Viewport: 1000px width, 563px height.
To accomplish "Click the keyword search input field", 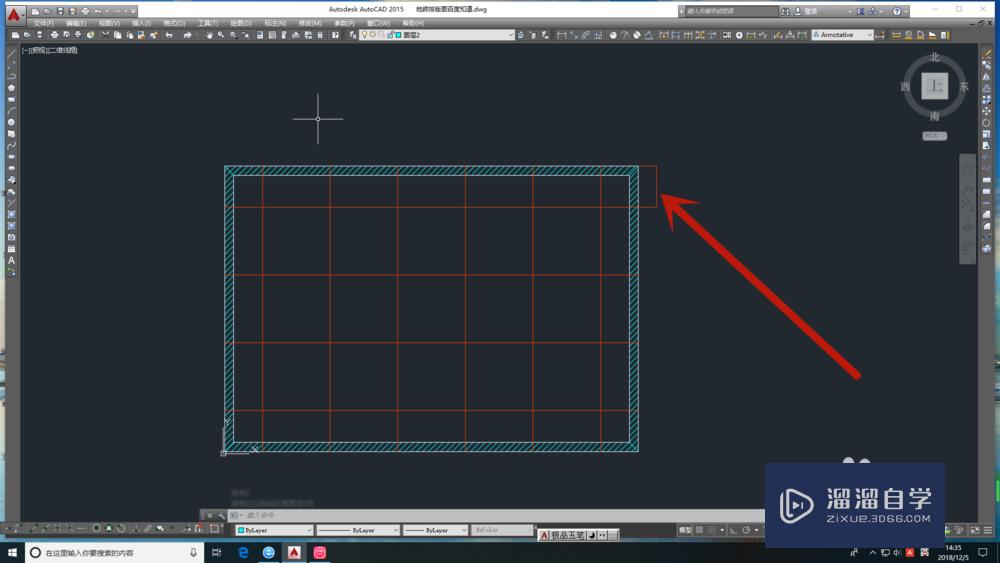I will 732,11.
